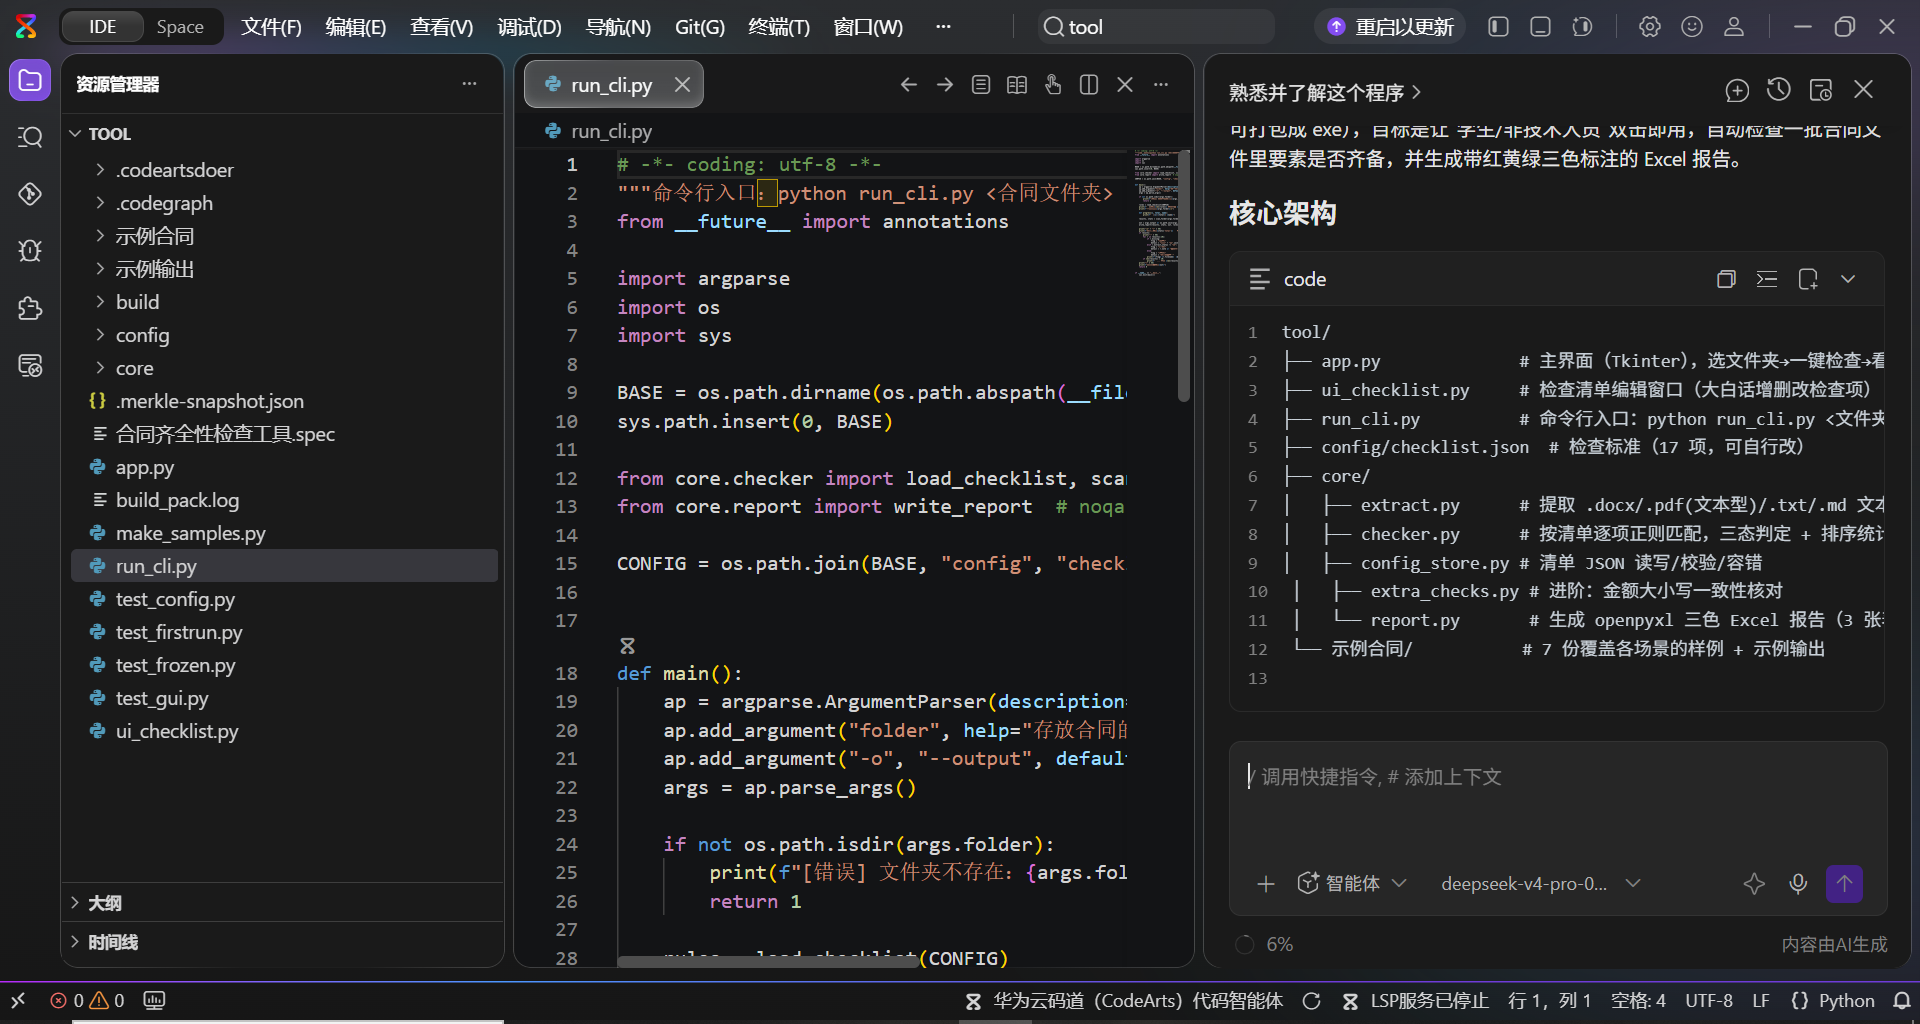Open chat history clock icon
The height and width of the screenshot is (1024, 1920).
[1778, 90]
